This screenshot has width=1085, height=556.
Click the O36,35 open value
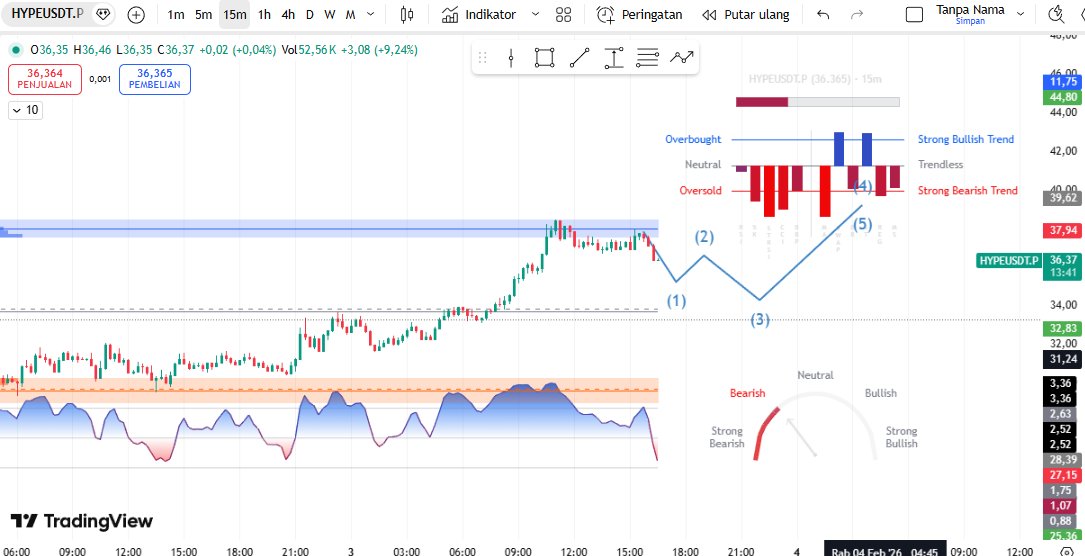pyautogui.click(x=49, y=50)
